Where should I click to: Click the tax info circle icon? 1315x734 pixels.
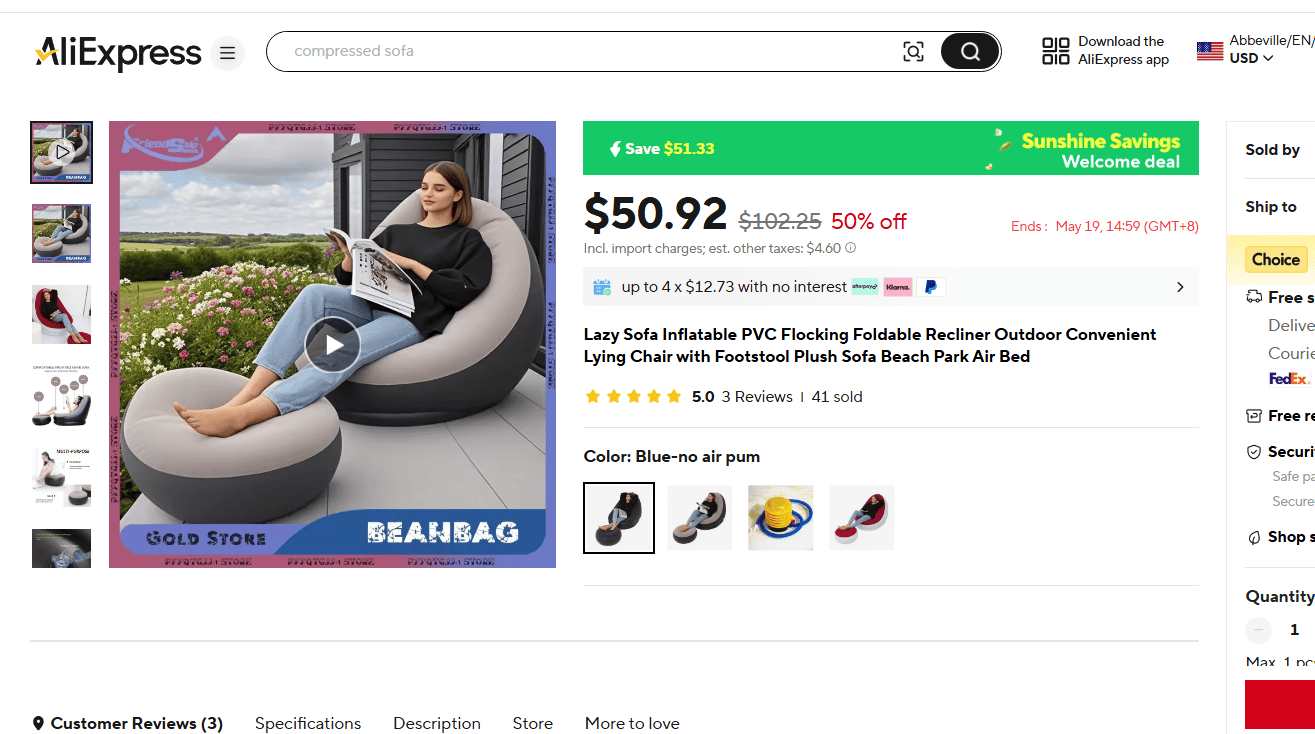(850, 248)
